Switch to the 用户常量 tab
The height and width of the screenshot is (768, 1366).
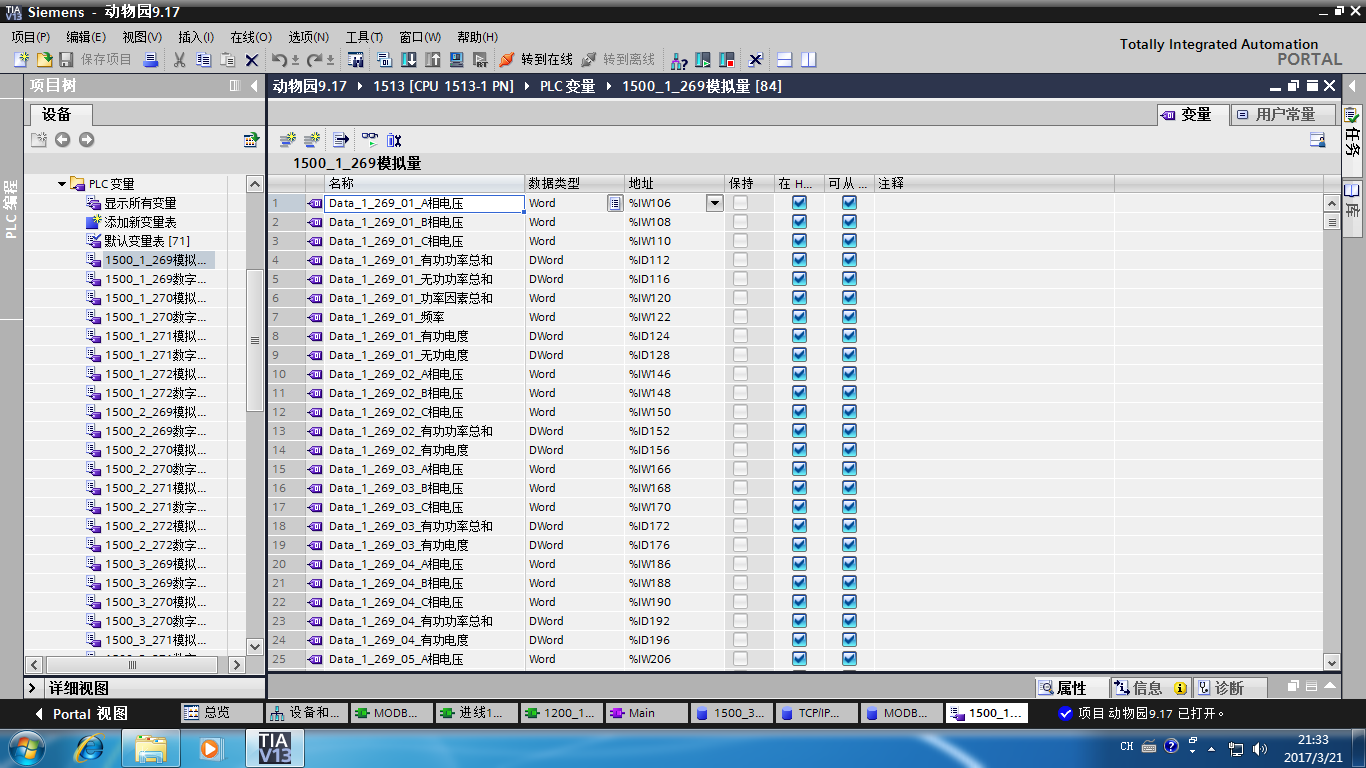(1283, 115)
